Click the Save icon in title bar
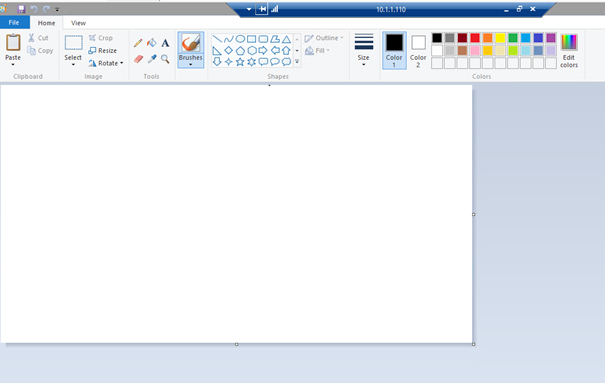 pyautogui.click(x=21, y=9)
